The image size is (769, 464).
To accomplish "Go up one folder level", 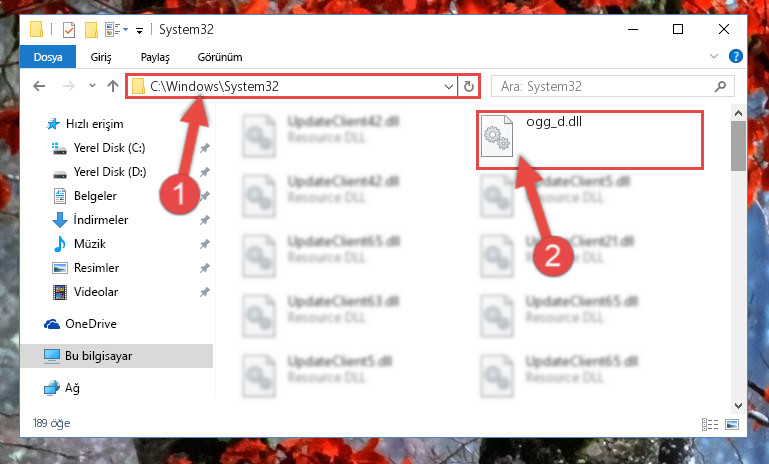I will click(x=113, y=86).
